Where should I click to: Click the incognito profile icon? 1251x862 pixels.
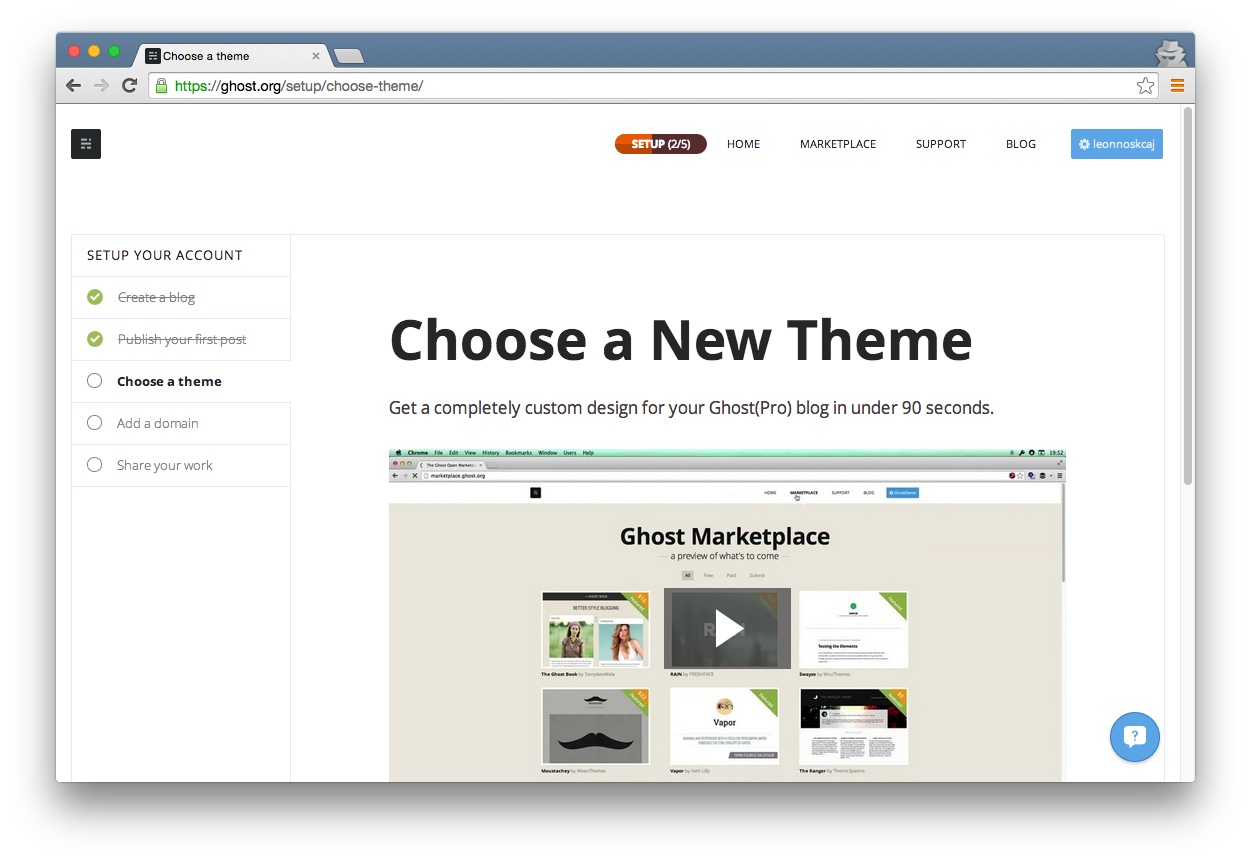pyautogui.click(x=1170, y=54)
